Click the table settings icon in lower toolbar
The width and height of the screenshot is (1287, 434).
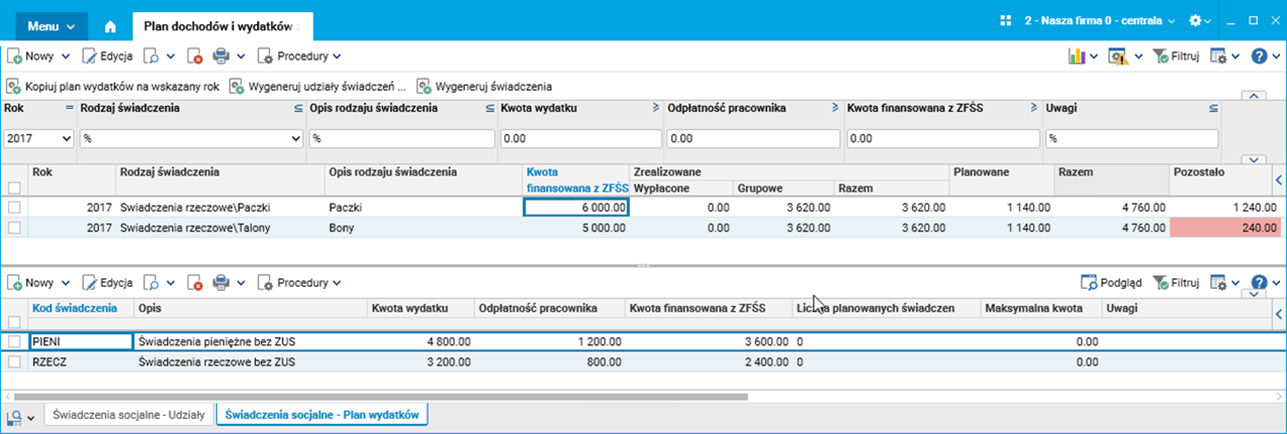click(1219, 283)
